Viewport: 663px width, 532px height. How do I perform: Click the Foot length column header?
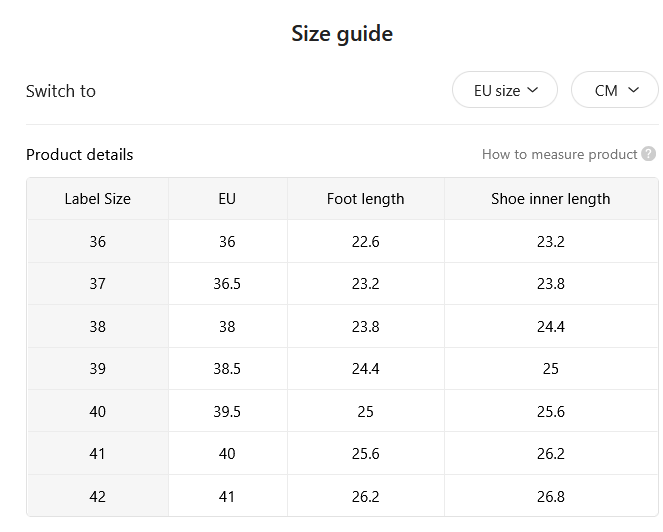tap(366, 199)
